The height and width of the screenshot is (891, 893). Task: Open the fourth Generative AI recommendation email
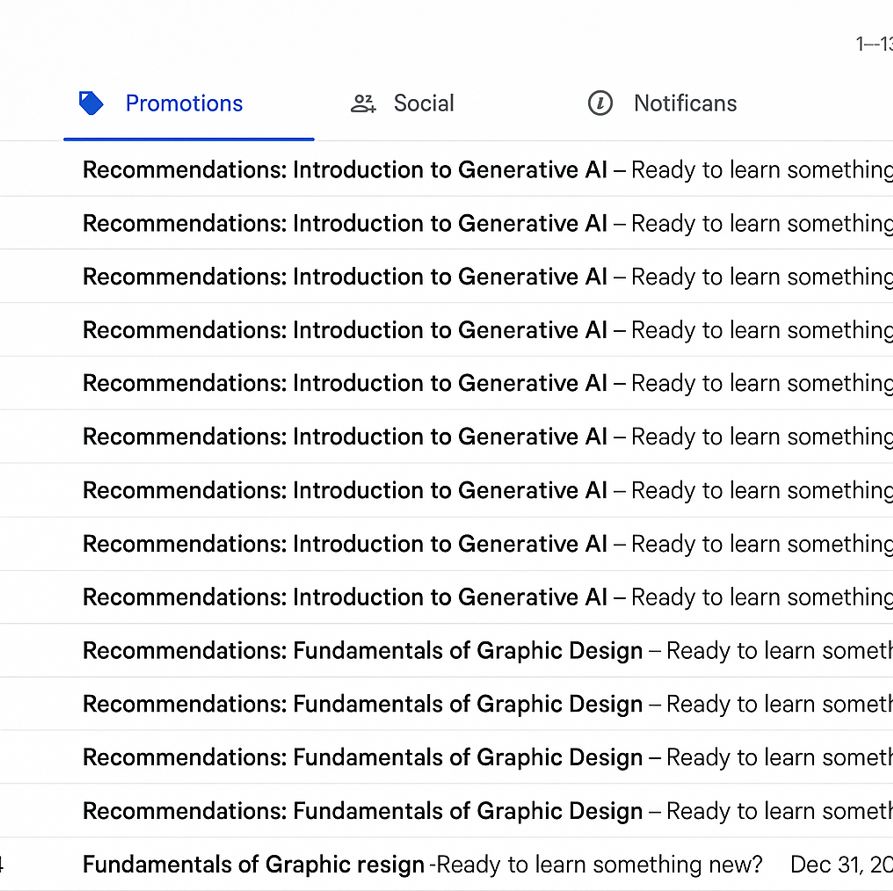[345, 330]
